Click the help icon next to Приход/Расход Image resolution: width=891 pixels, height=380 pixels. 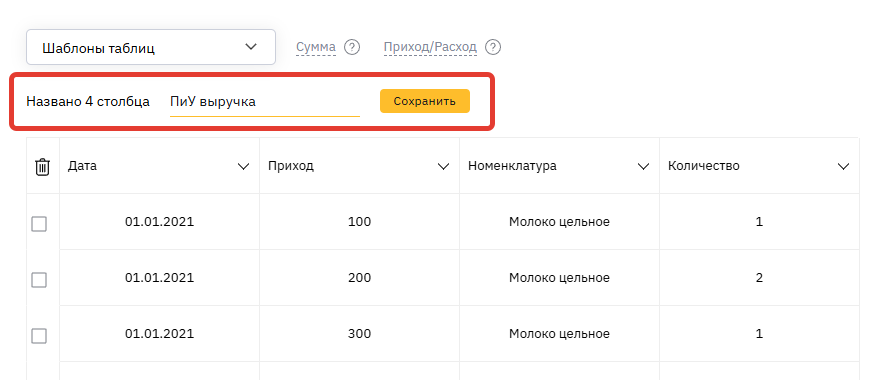tap(493, 47)
